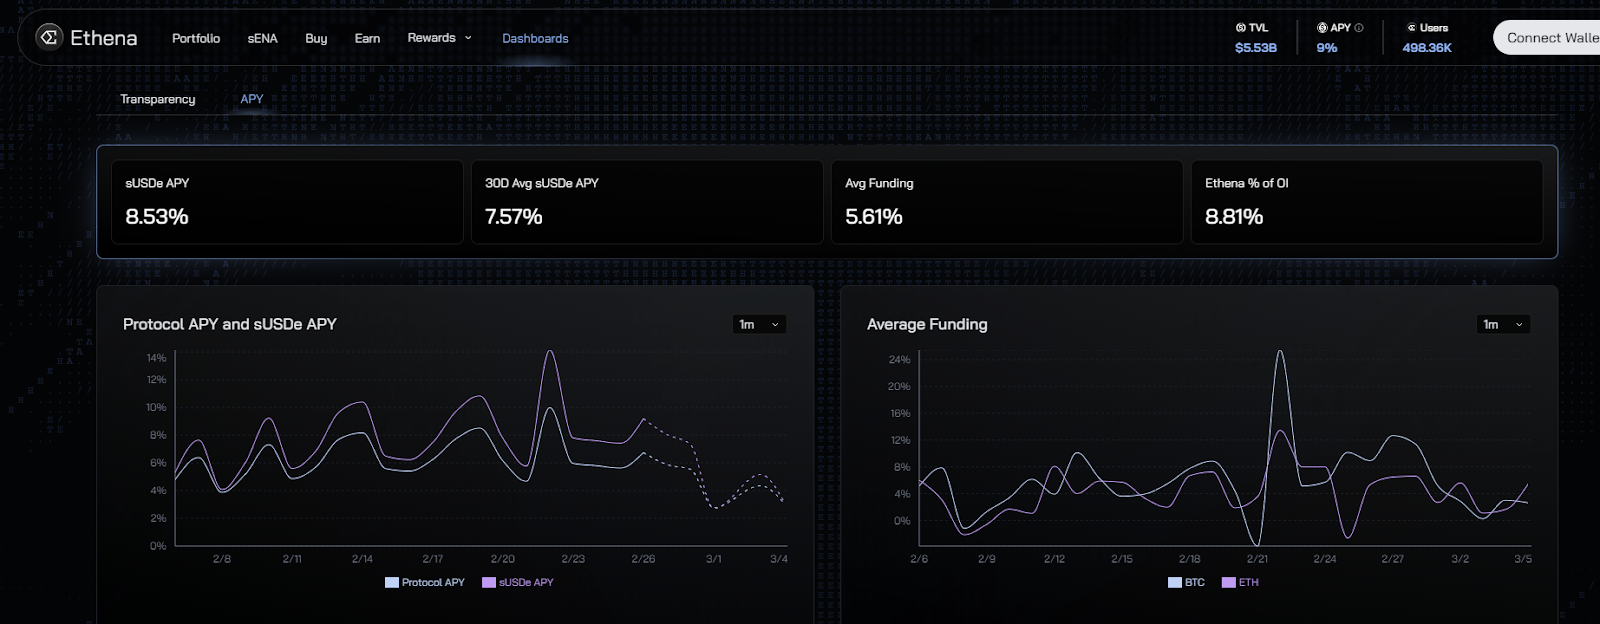This screenshot has width=1600, height=624.
Task: Click the 24% axis label on funding chart
Action: [899, 359]
